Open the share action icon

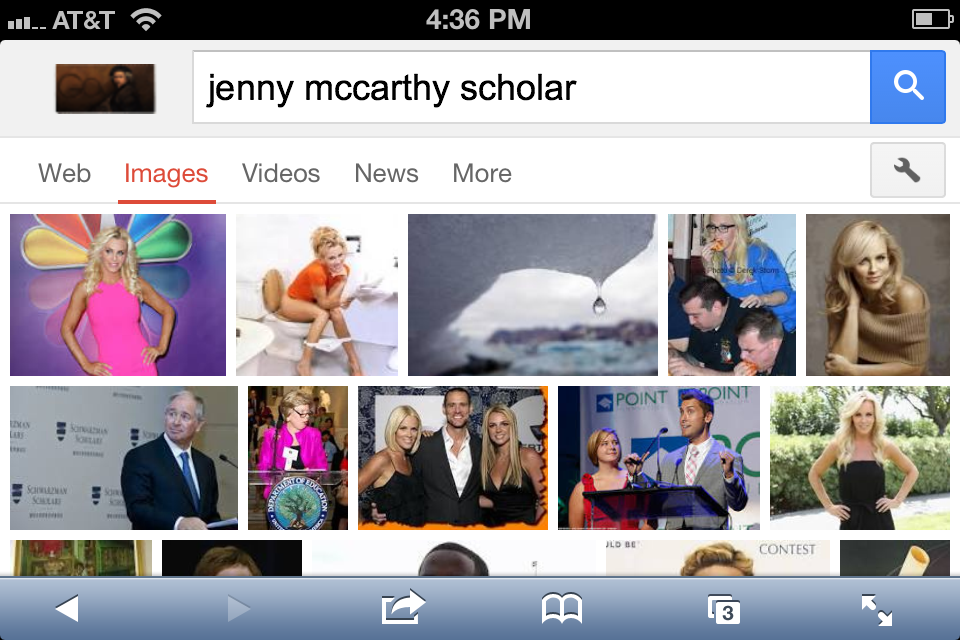pyautogui.click(x=402, y=608)
